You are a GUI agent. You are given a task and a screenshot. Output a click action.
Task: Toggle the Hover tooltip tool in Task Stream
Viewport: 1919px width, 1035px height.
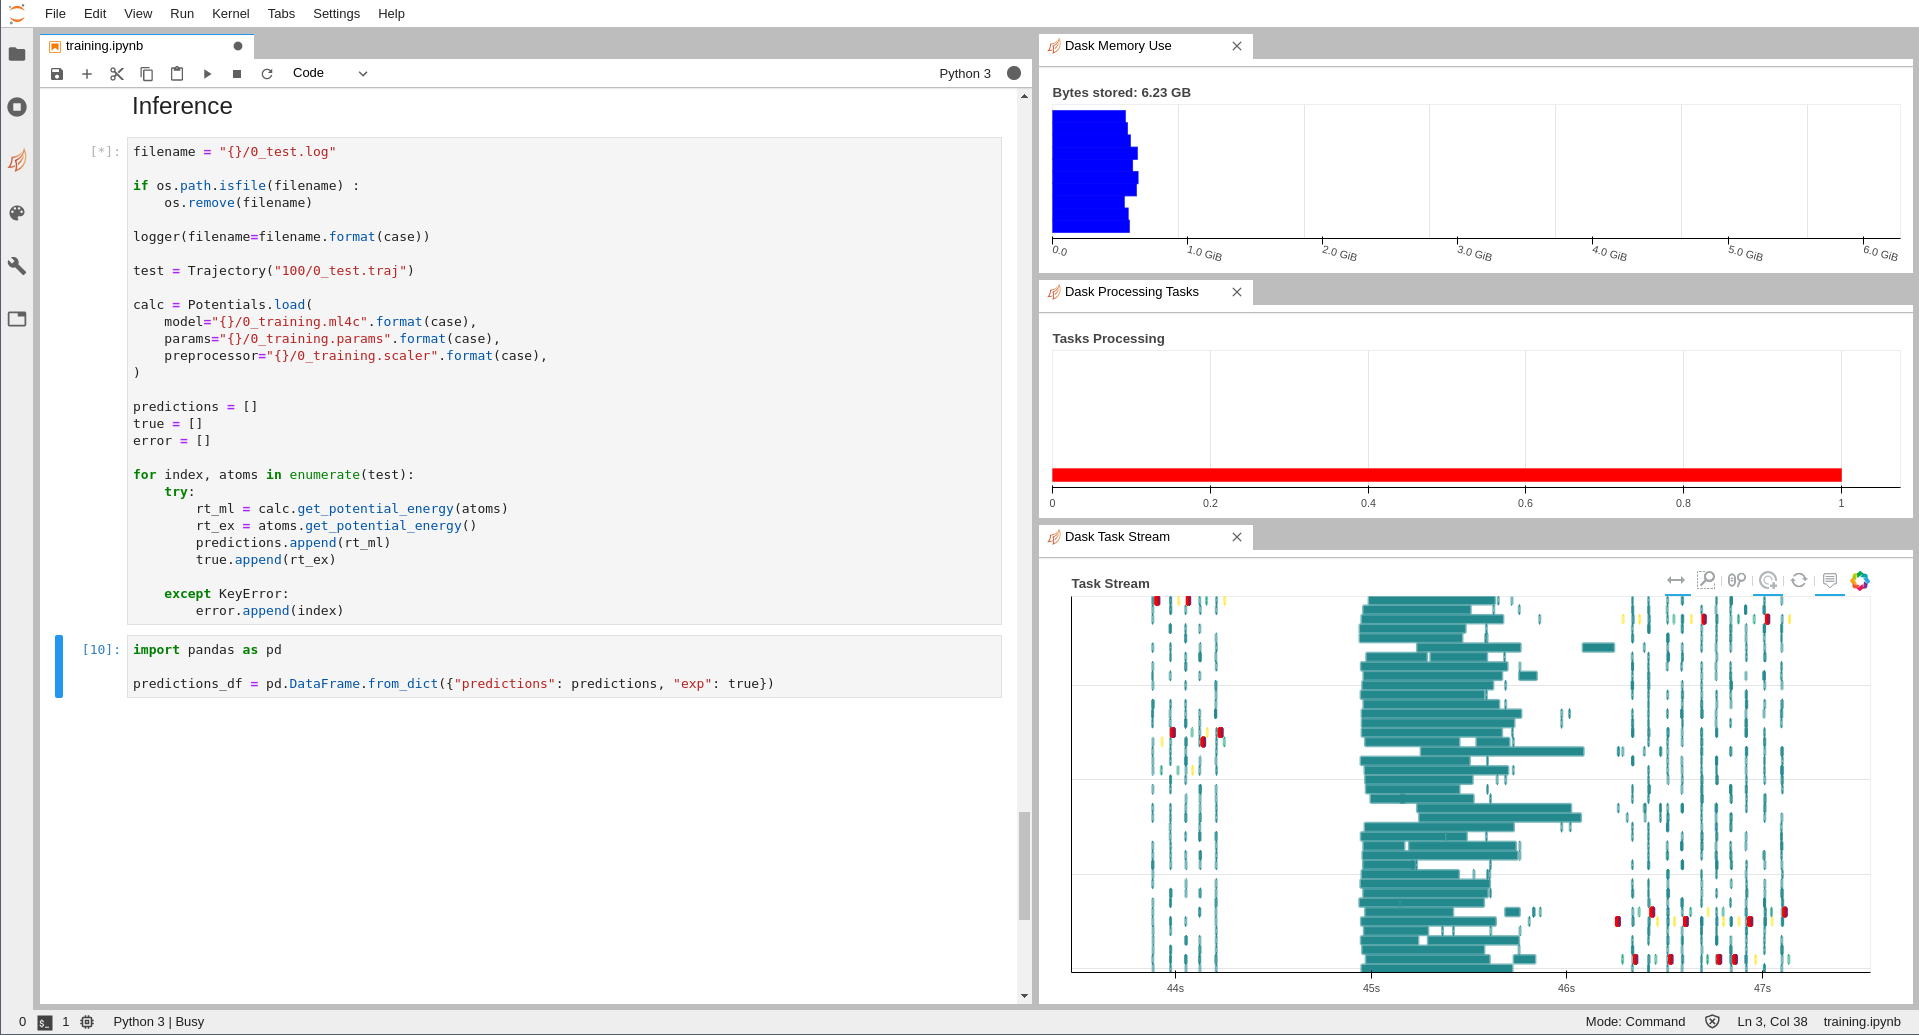click(1829, 581)
